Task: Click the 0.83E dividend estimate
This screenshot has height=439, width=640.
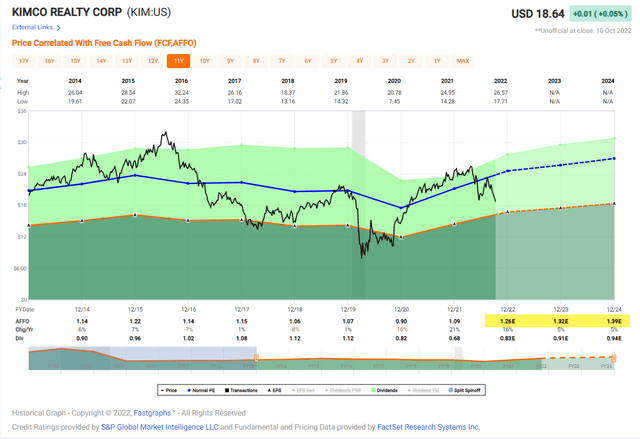Action: (508, 339)
